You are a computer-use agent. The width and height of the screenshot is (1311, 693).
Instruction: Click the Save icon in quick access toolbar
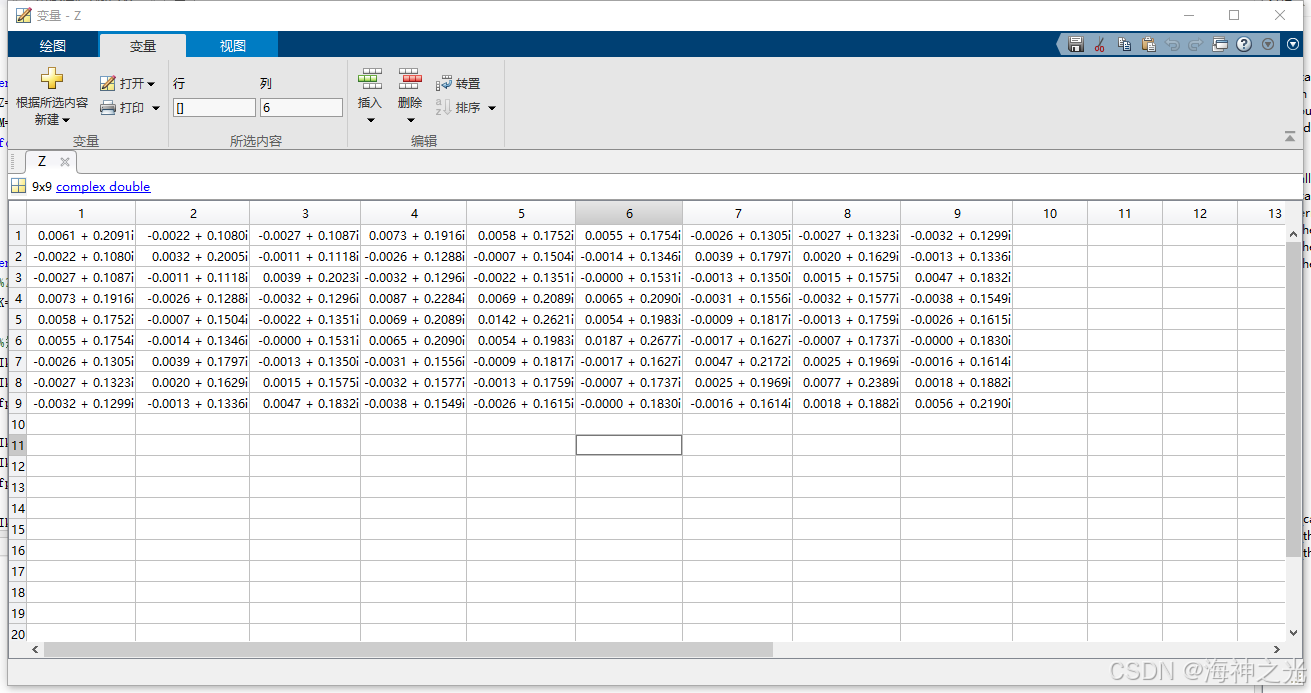pos(1076,44)
